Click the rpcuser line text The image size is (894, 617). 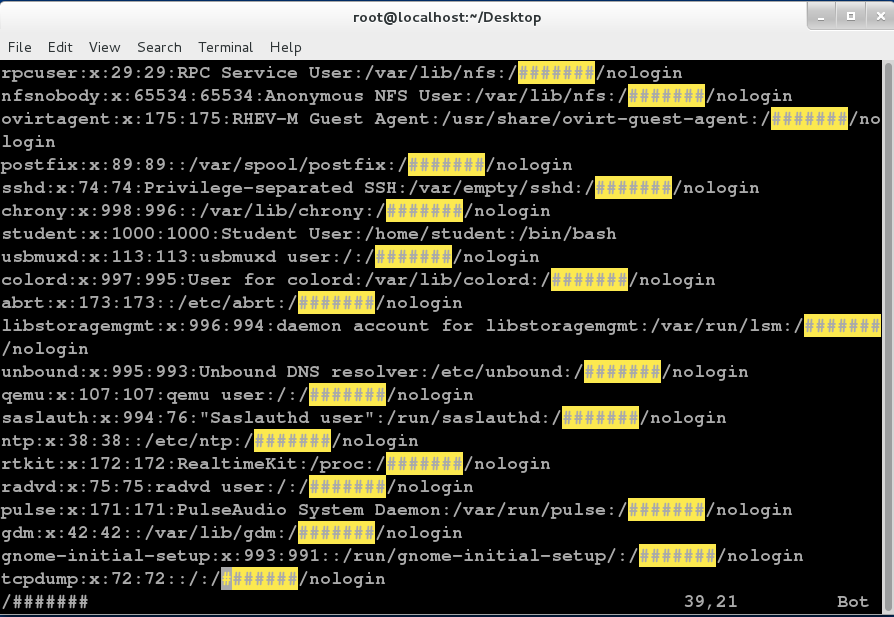tap(342, 73)
